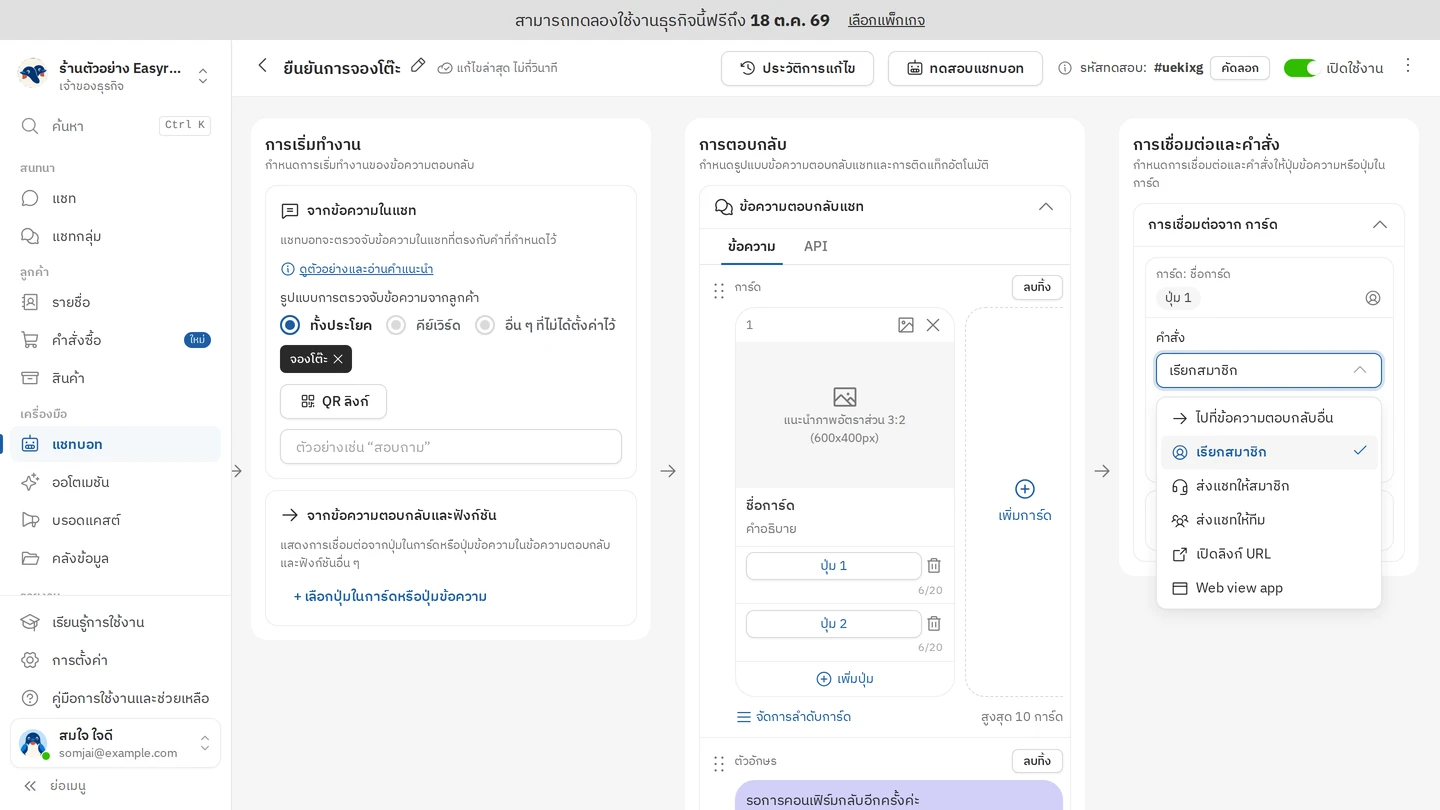Open บรอดแคสต์ in the sidebar
The width and height of the screenshot is (1440, 810).
[115, 520]
